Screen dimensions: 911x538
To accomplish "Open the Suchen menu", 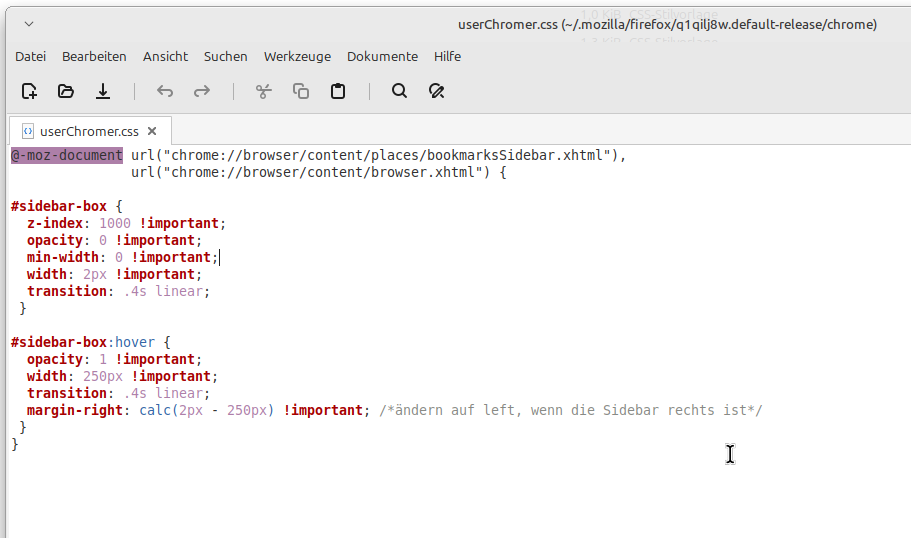I will 225,56.
